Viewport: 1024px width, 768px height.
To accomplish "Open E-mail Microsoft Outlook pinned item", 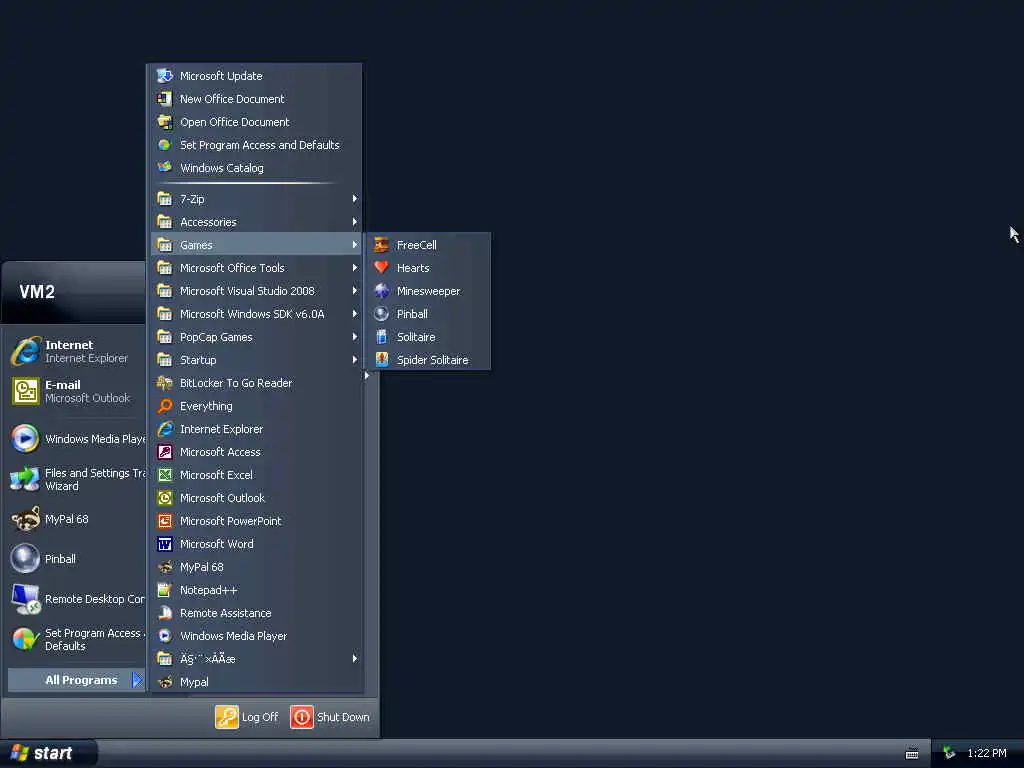I will coord(76,391).
